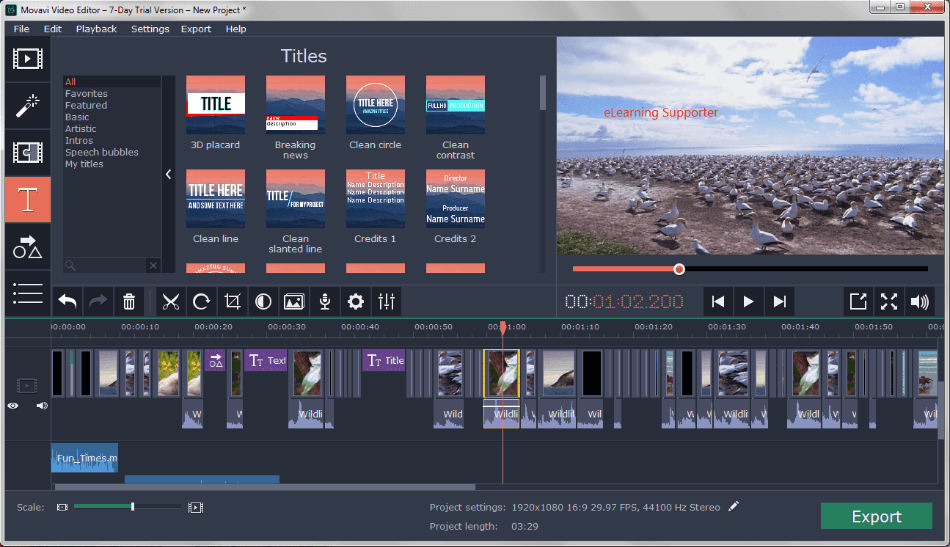Click the scissors Split tool
Image resolution: width=950 pixels, height=547 pixels.
coord(170,301)
